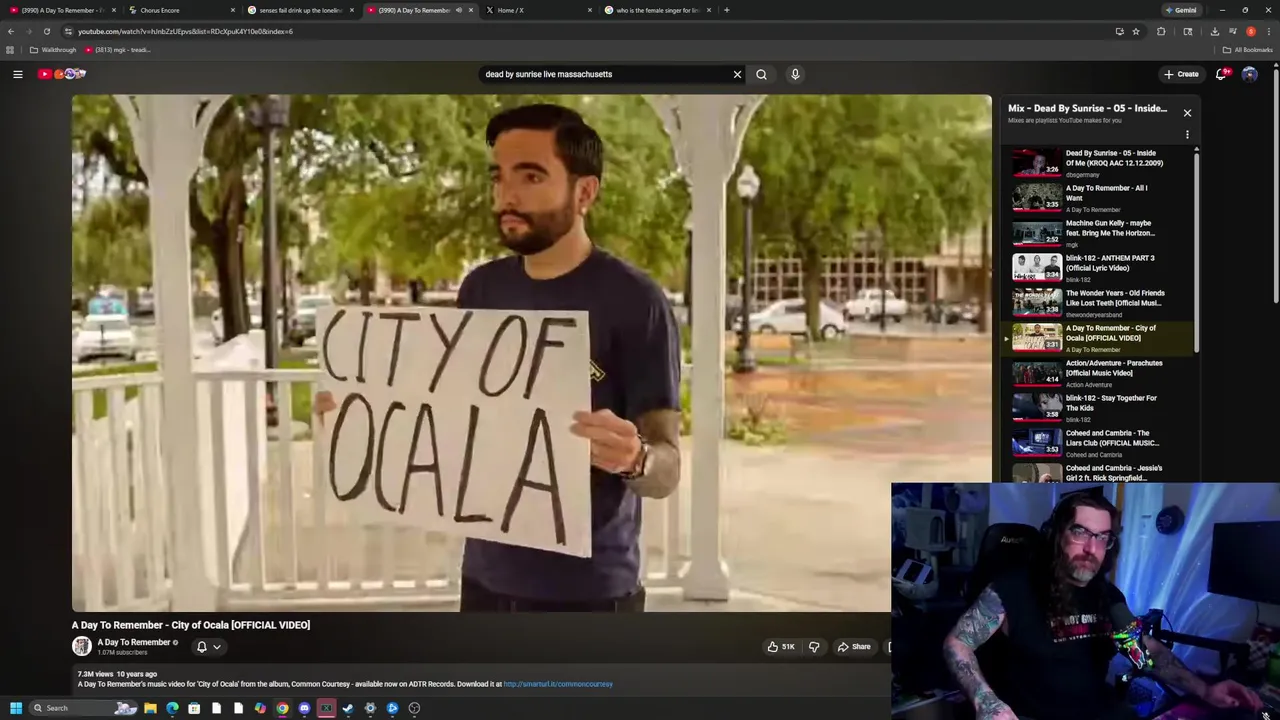
Task: Run search with magnifier button
Action: (x=761, y=74)
